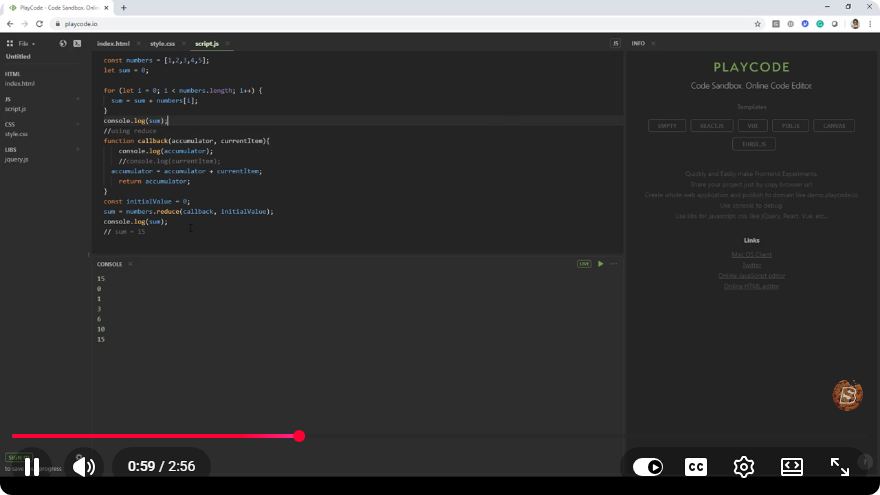
Task: Reload the page in the browser
Action: click(39, 24)
